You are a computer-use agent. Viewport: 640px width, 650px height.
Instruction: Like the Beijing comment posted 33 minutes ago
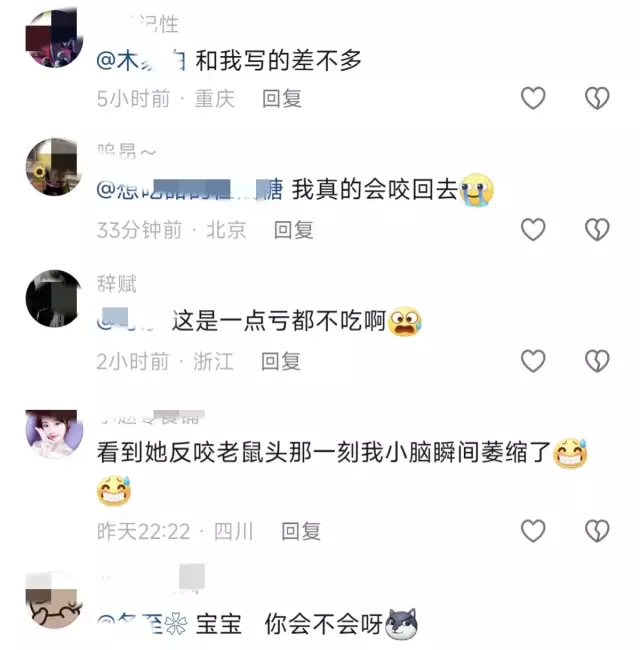point(533,230)
